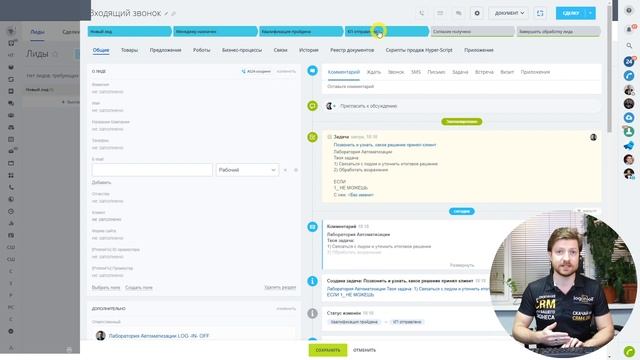Click the chat bubbles icon in lead header
Viewport: 640px width, 360px height.
(458, 13)
